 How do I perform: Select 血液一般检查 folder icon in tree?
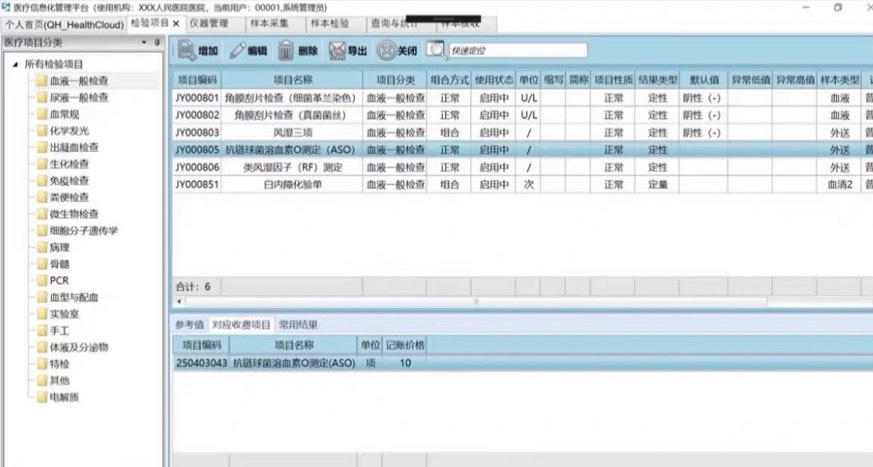coord(42,81)
